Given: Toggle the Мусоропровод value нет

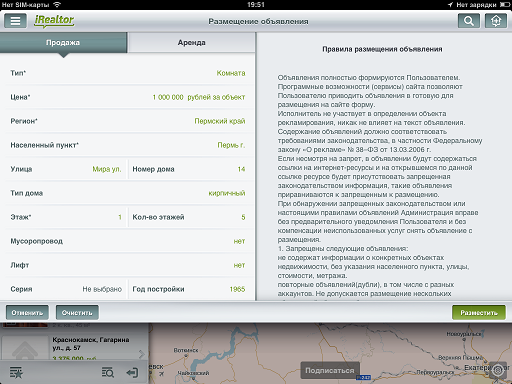Looking at the screenshot, I should pyautogui.click(x=239, y=241).
